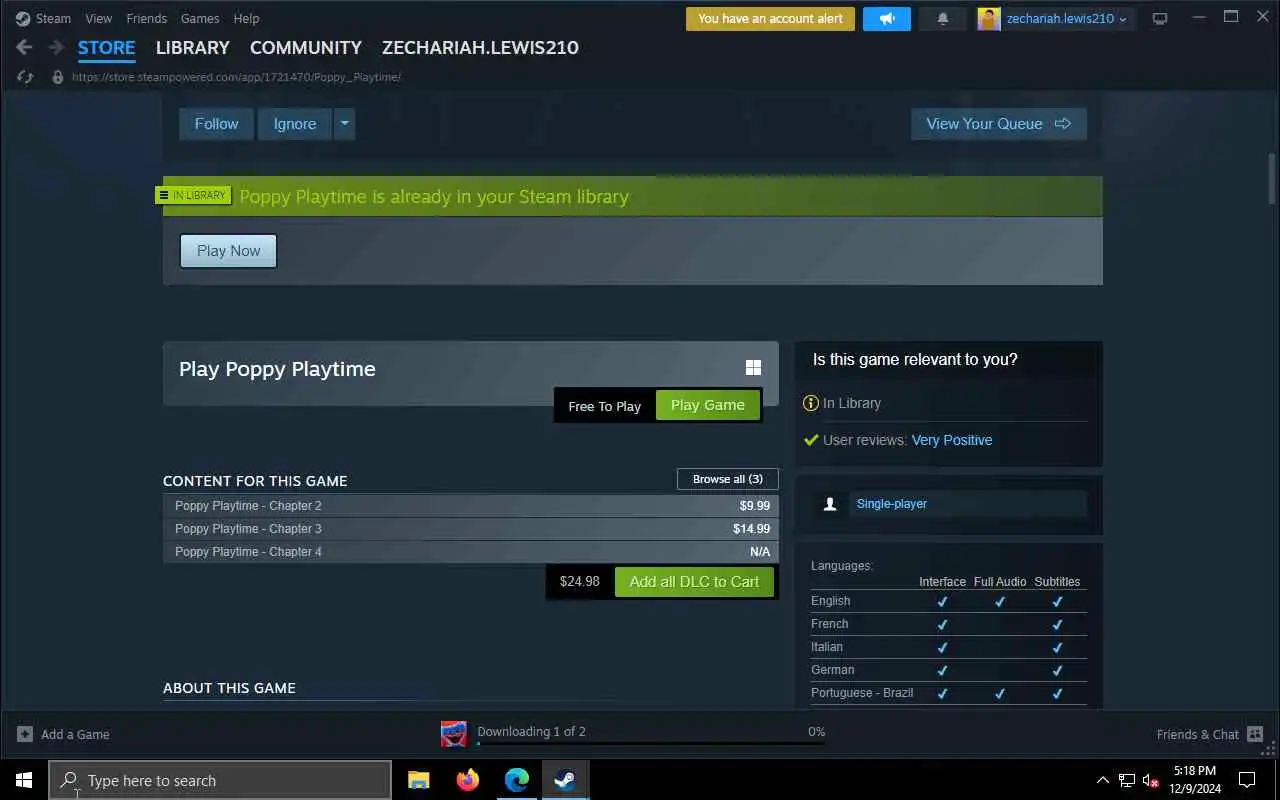Show hidden system tray icons

[x=1103, y=780]
